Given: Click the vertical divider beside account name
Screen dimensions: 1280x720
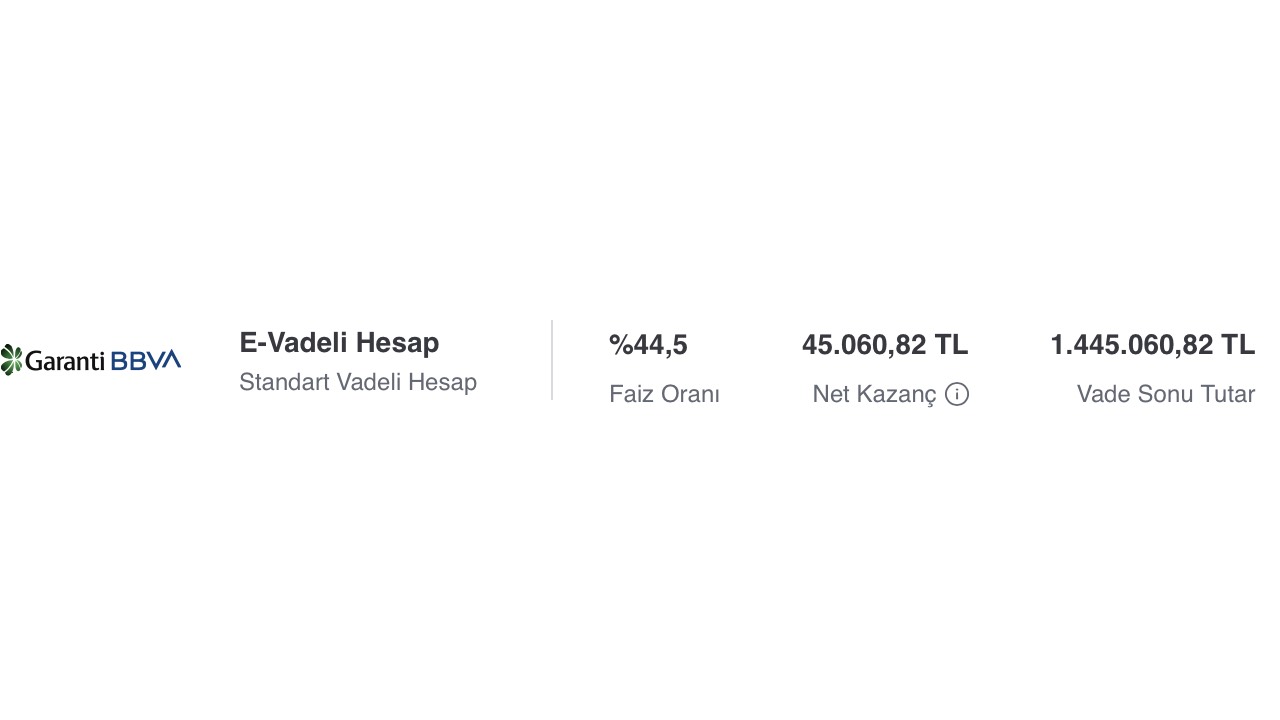Looking at the screenshot, I should coord(552,360).
